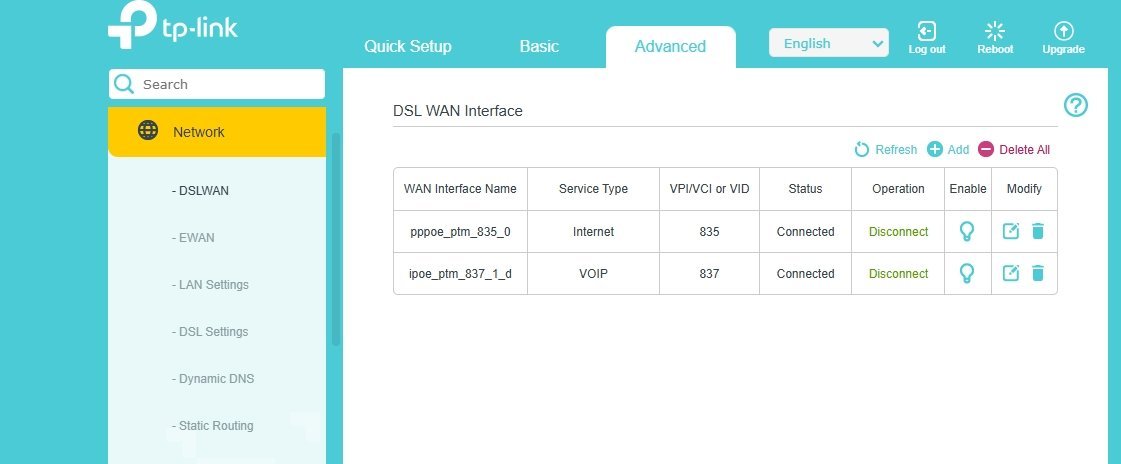Edit the pppoe_ptm_835_0 interface

(x=1010, y=231)
